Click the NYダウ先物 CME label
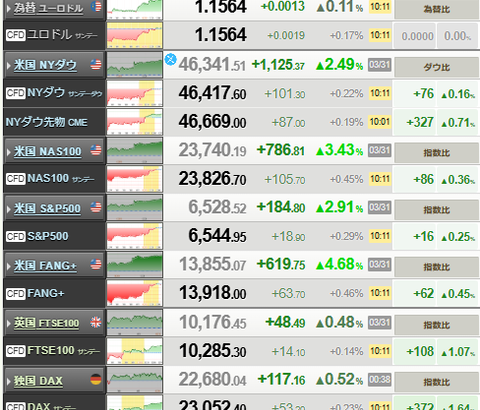Viewport: 480px width, 410px height. click(47, 122)
